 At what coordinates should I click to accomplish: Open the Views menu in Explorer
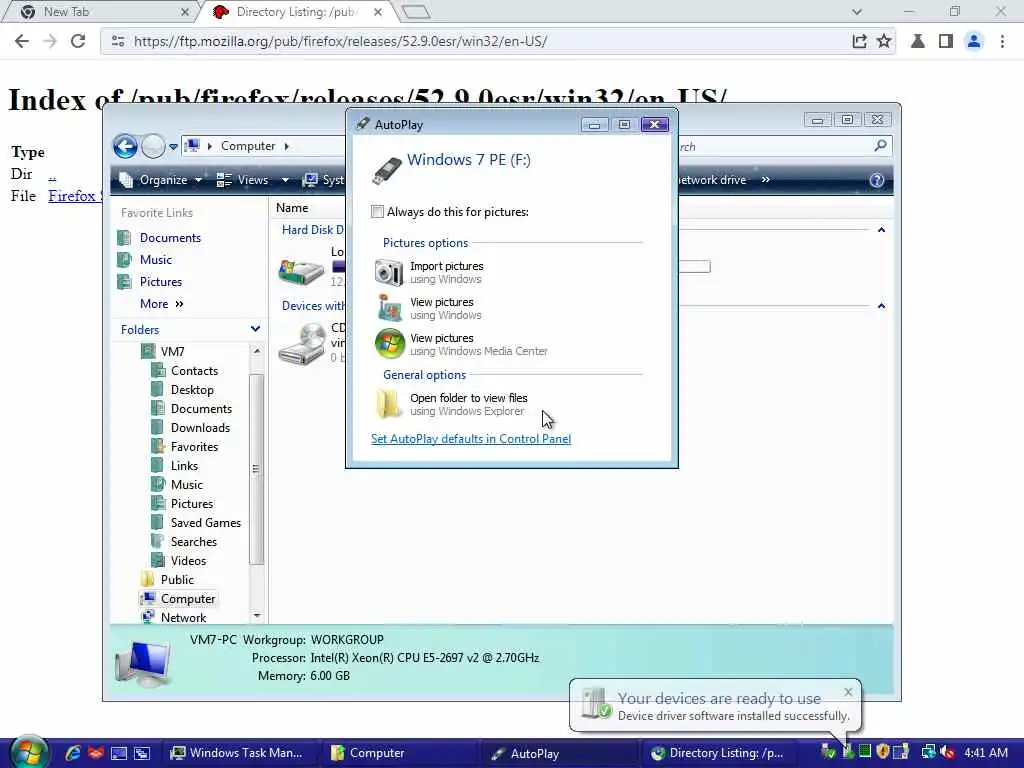click(x=243, y=180)
